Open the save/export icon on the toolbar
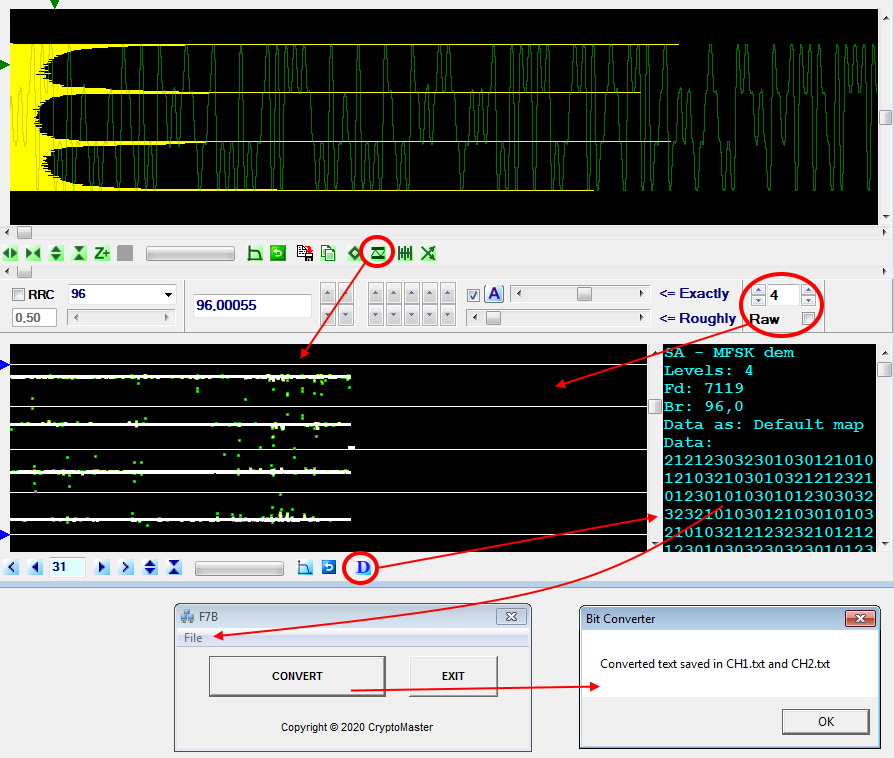Screen dimensions: 894x758 [x=304, y=253]
